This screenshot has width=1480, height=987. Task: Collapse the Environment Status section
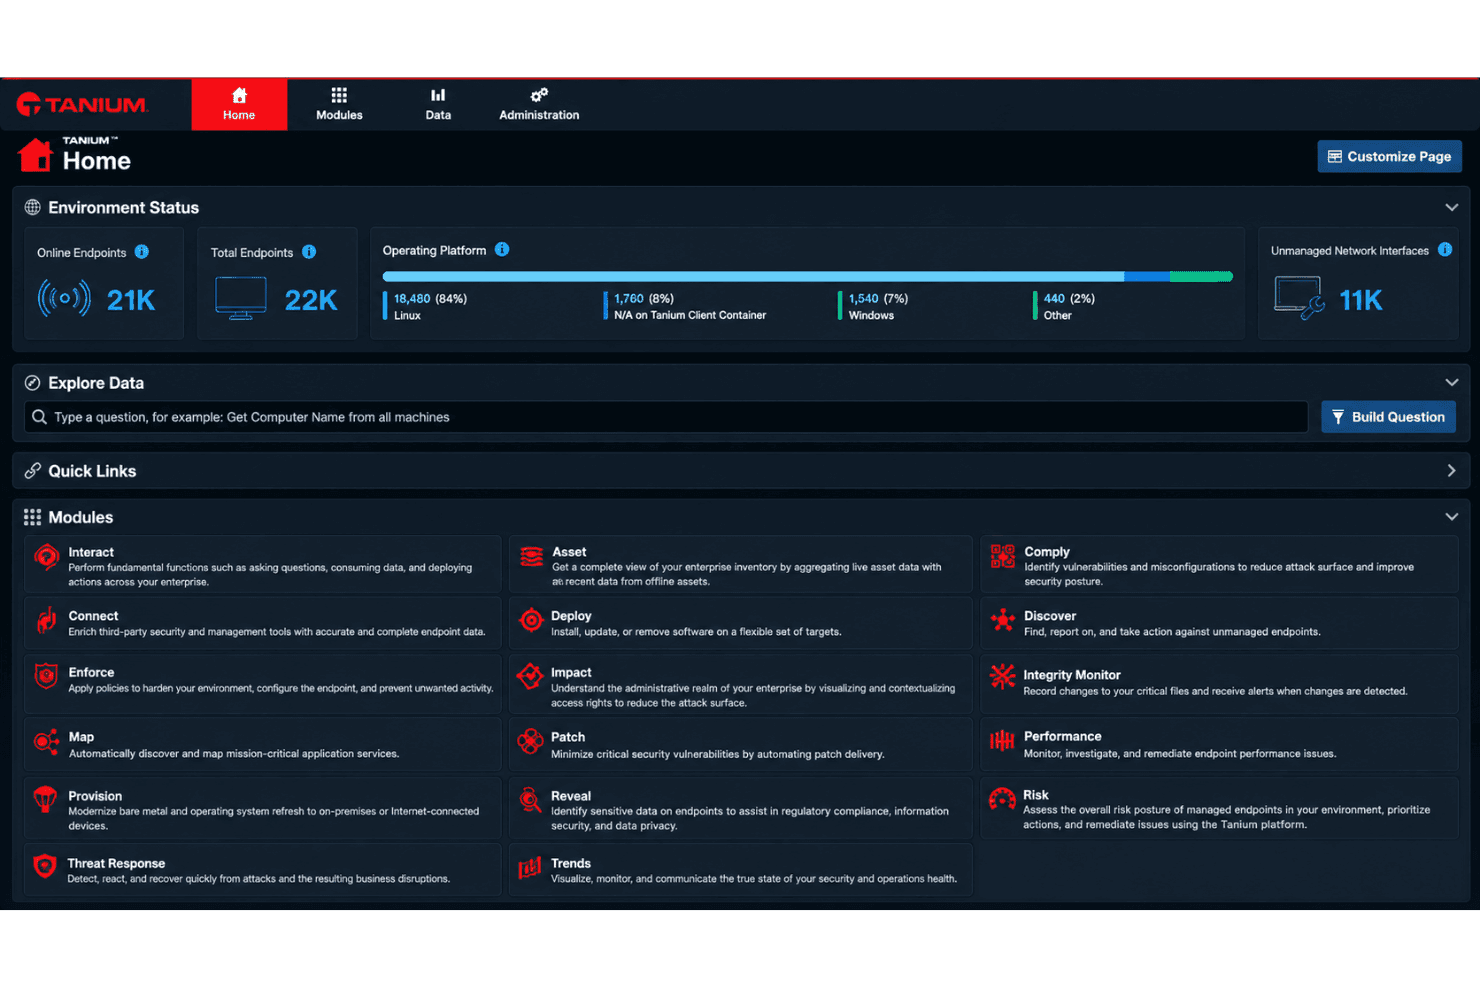click(x=1451, y=208)
